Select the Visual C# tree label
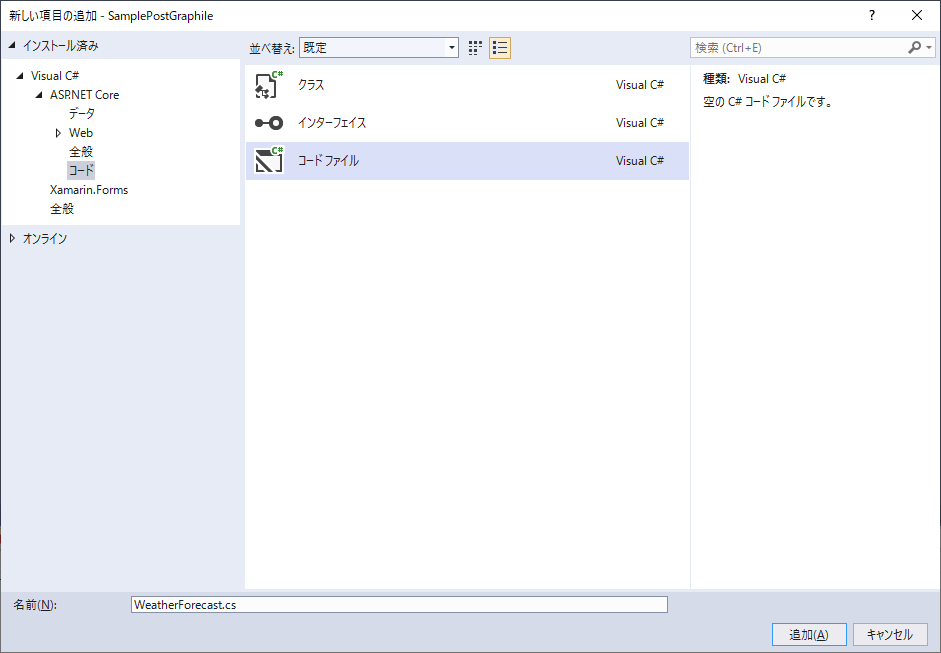 (55, 76)
